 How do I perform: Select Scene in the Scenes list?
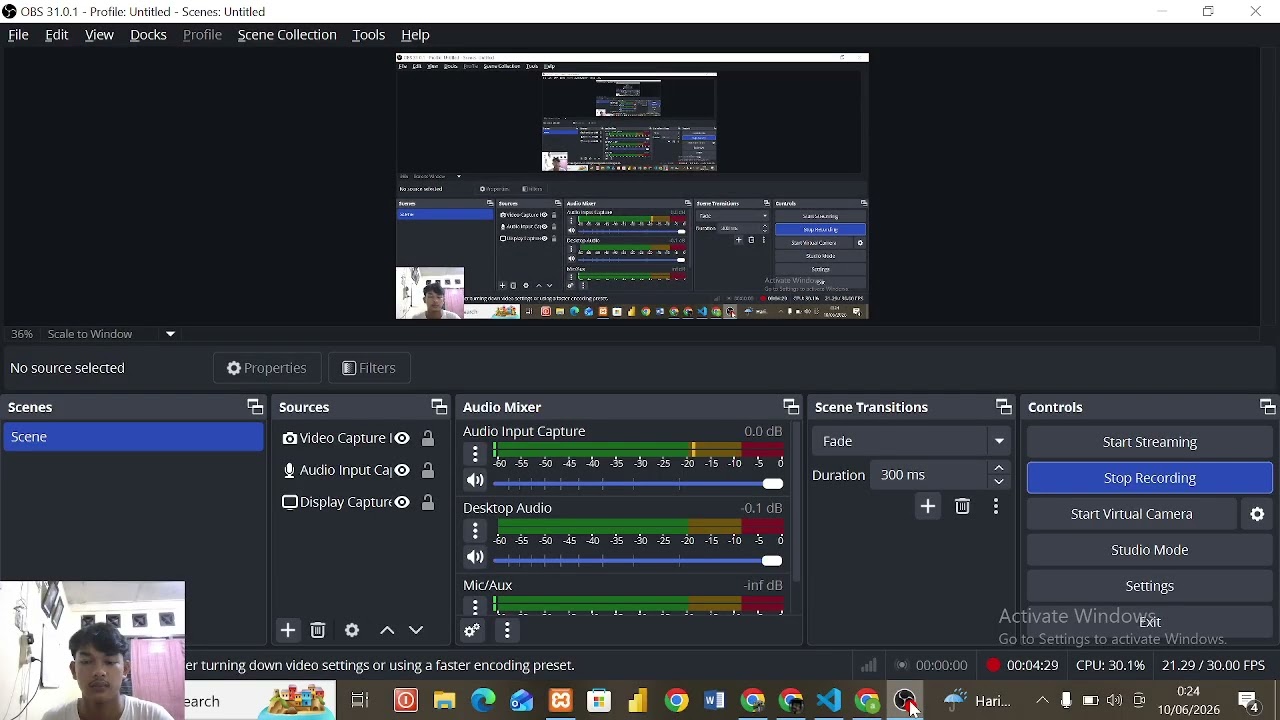pyautogui.click(x=134, y=438)
